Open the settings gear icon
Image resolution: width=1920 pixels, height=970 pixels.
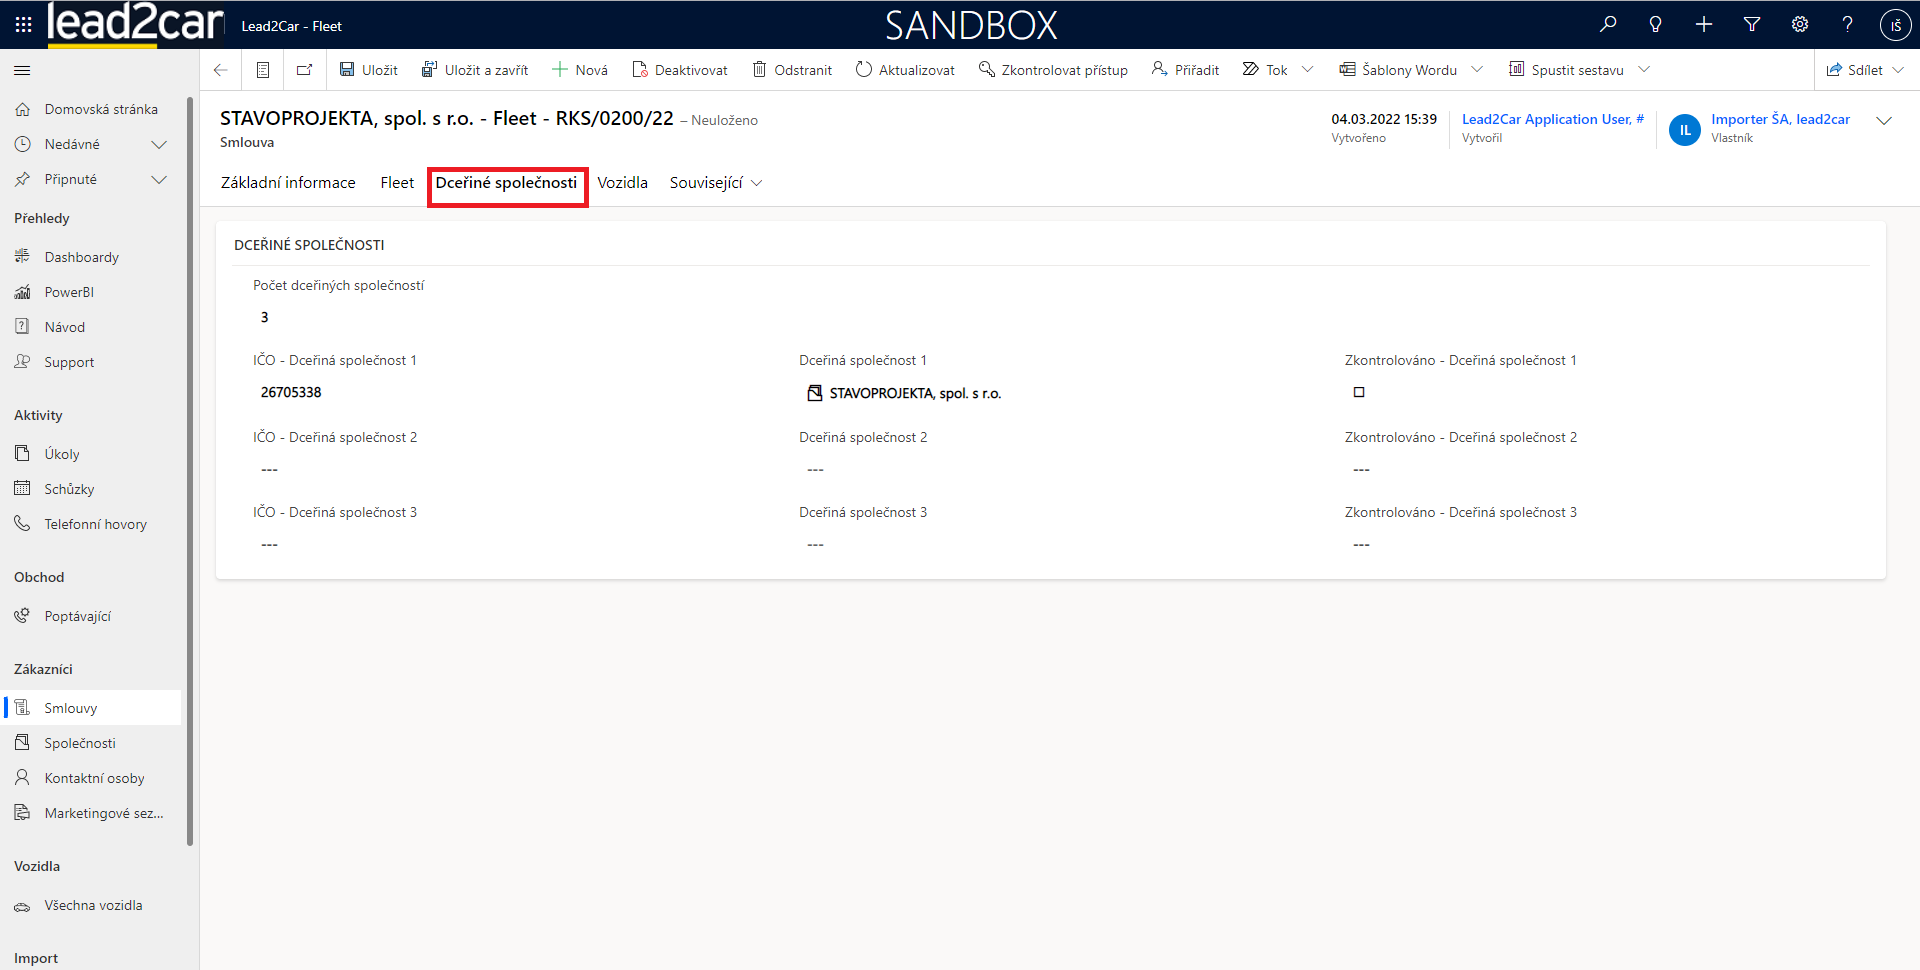tap(1800, 25)
